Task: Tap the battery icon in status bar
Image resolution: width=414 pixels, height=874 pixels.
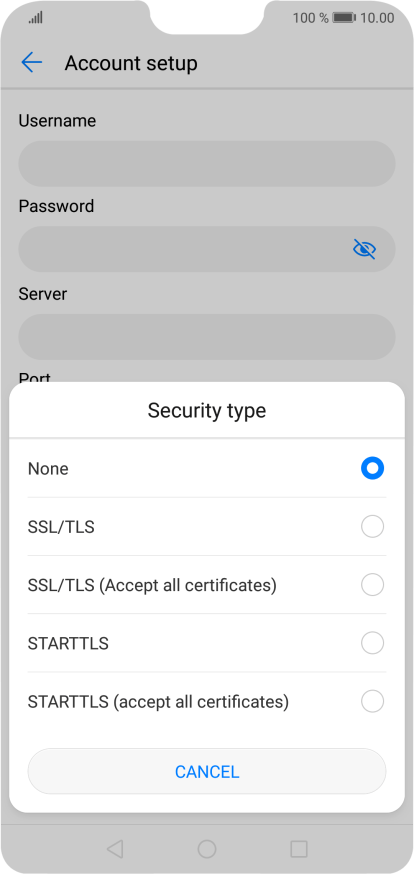Action: tap(344, 18)
